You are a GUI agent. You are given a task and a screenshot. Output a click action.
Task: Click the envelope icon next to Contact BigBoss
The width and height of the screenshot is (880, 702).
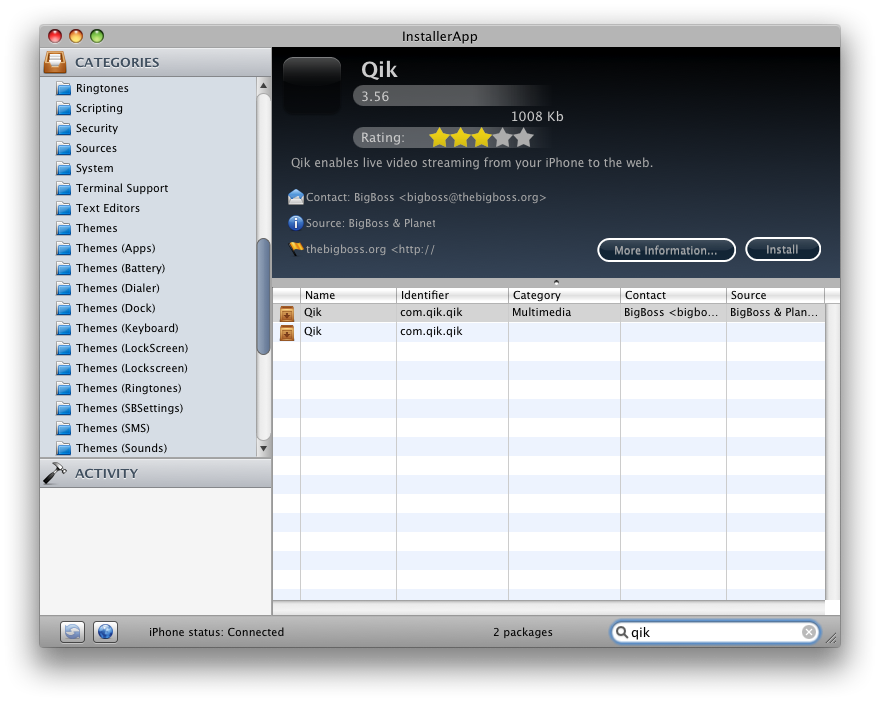click(295, 198)
